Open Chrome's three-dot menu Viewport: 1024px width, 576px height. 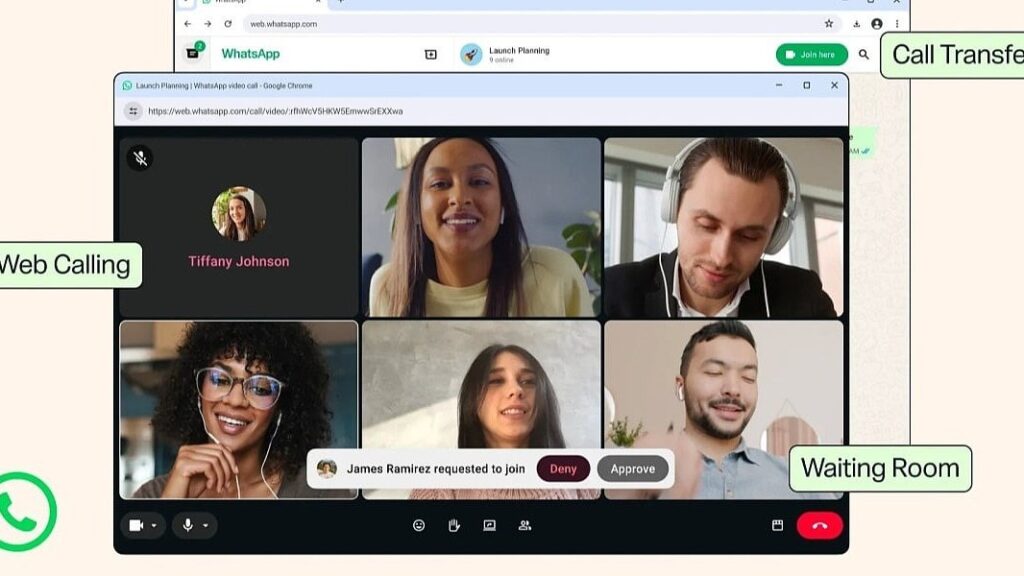[897, 24]
